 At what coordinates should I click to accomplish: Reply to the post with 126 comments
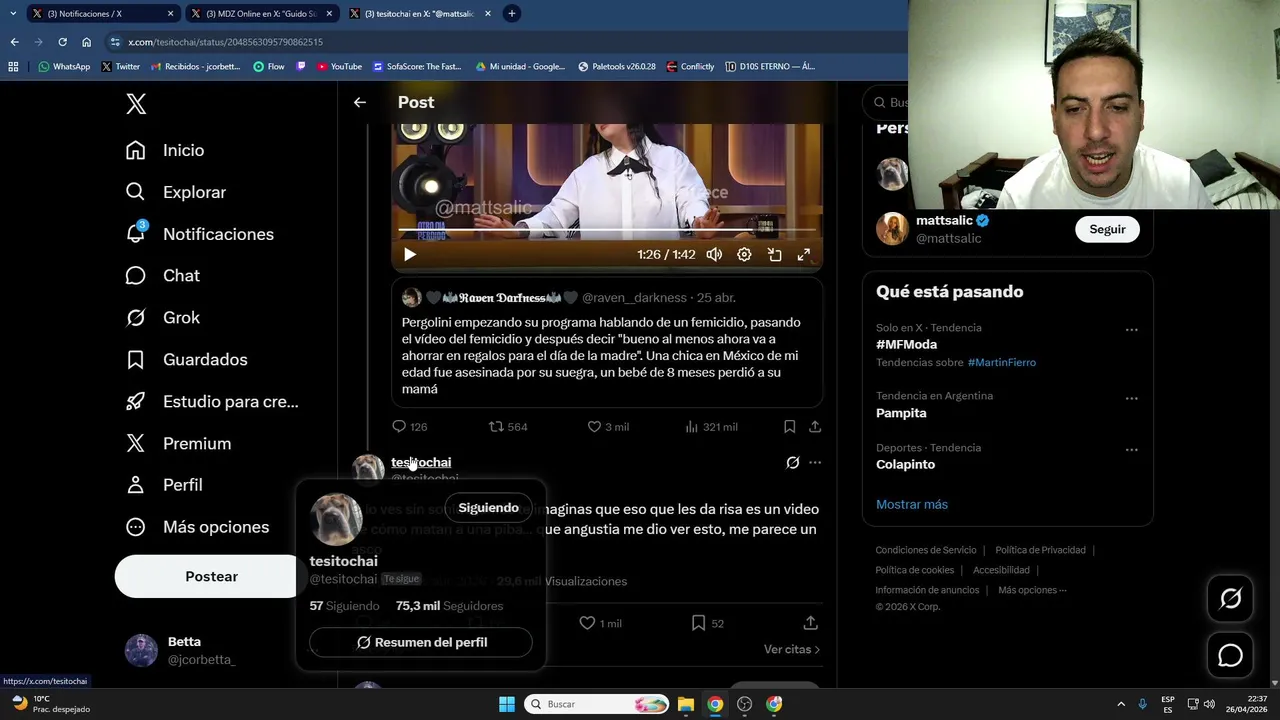pyautogui.click(x=409, y=426)
